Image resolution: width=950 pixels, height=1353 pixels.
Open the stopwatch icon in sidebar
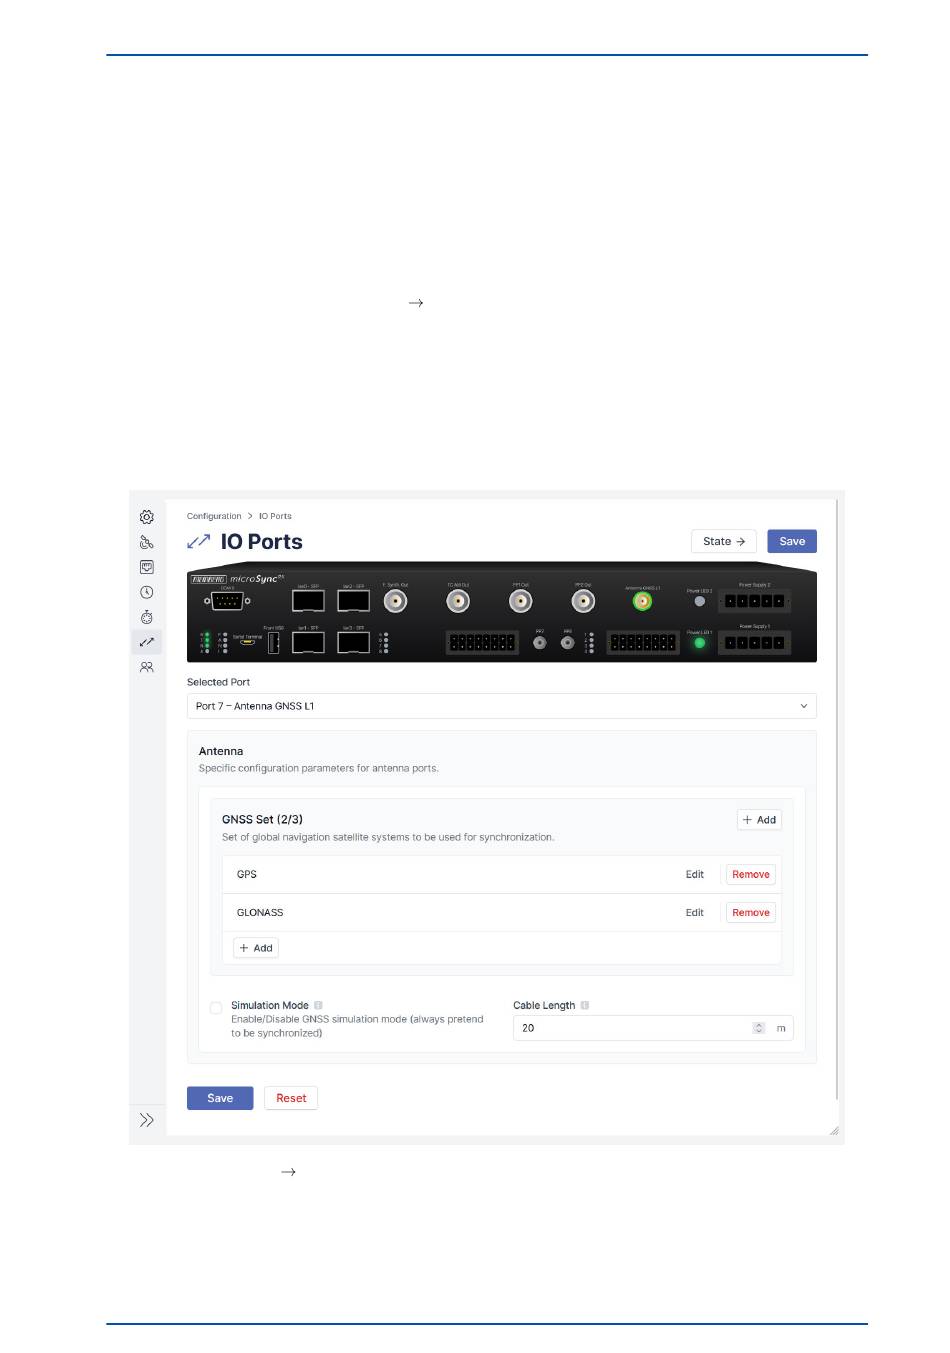pos(147,617)
